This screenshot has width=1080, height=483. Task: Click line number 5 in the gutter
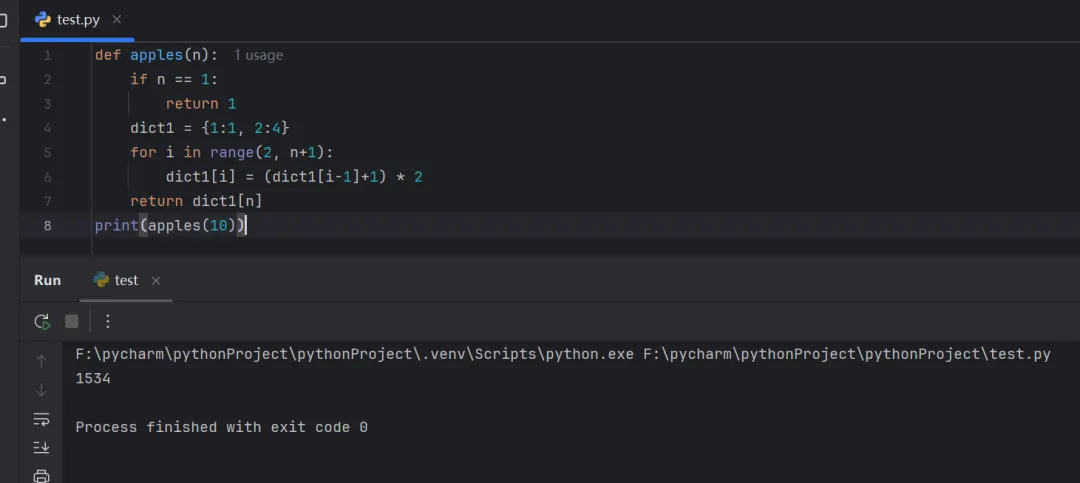47,152
